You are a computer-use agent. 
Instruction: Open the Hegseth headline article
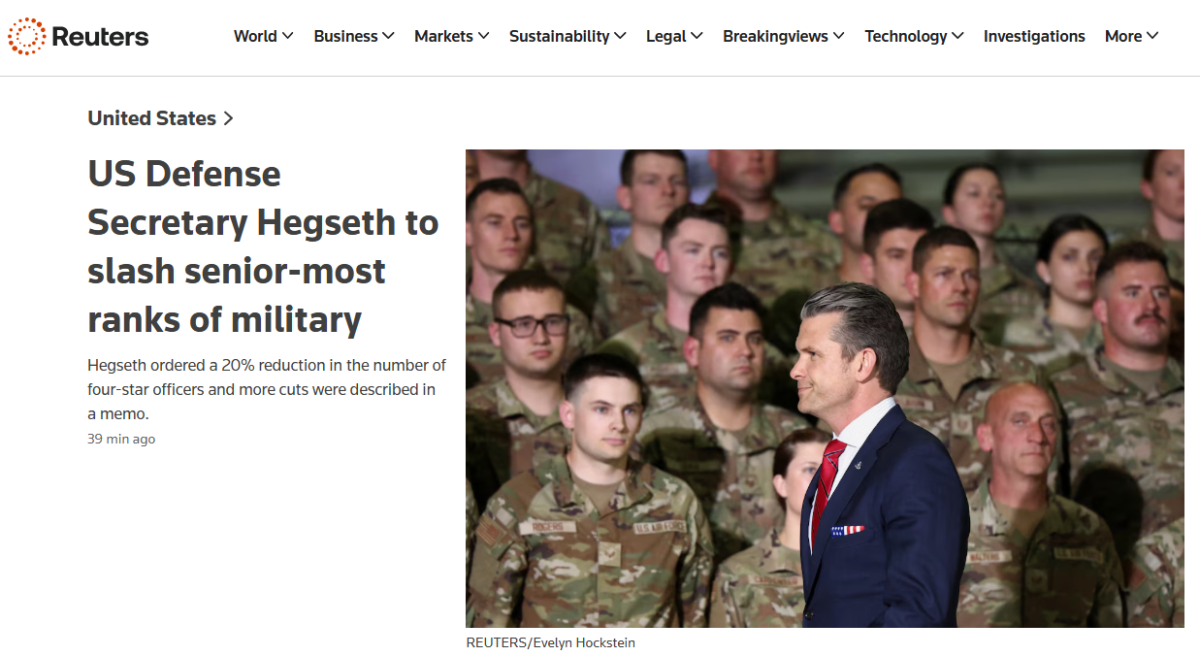click(263, 246)
